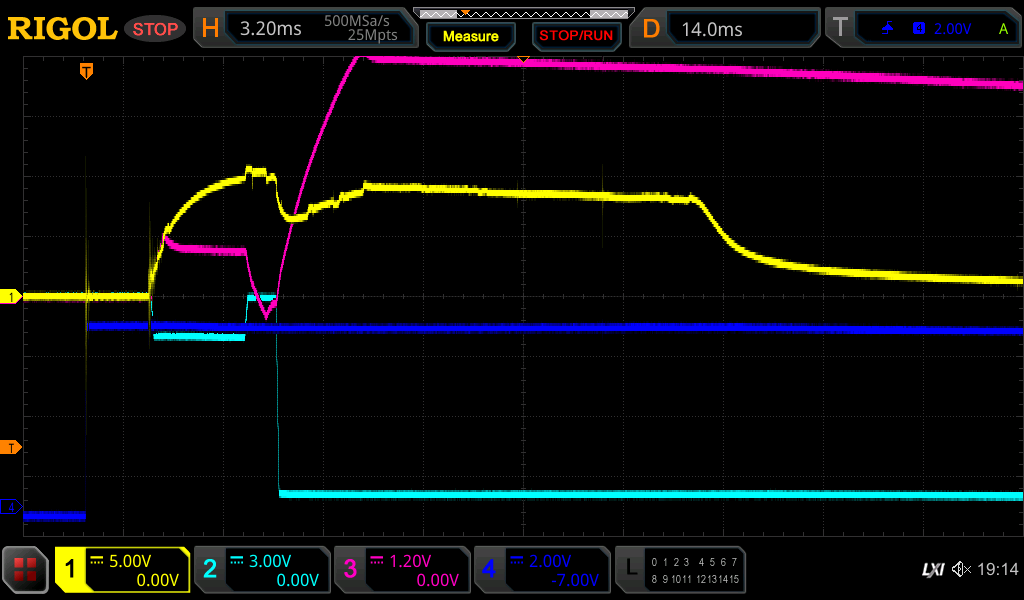1024x600 pixels.
Task: Click the RIGOL logo
Action: click(62, 29)
